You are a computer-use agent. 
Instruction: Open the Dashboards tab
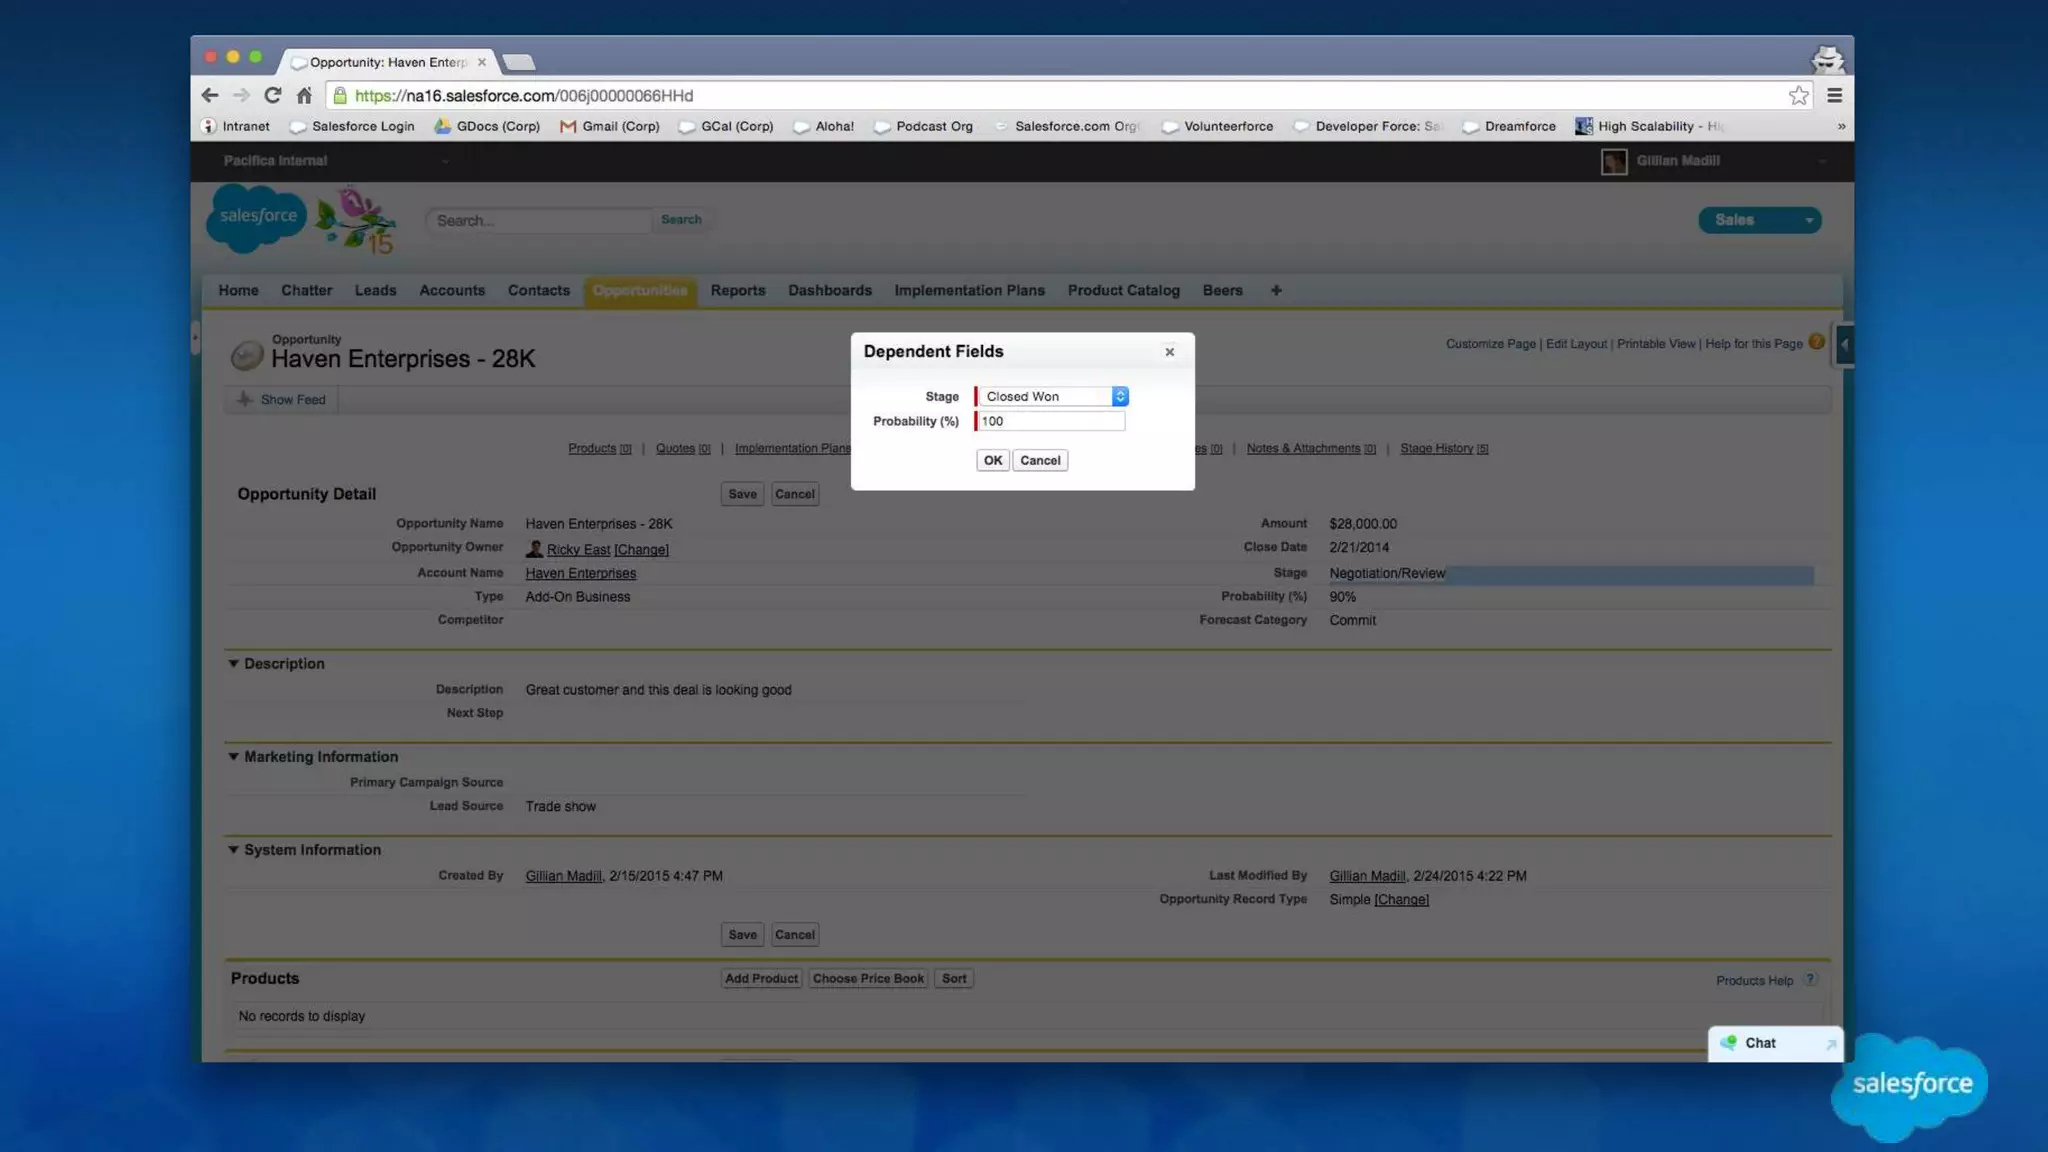829,290
